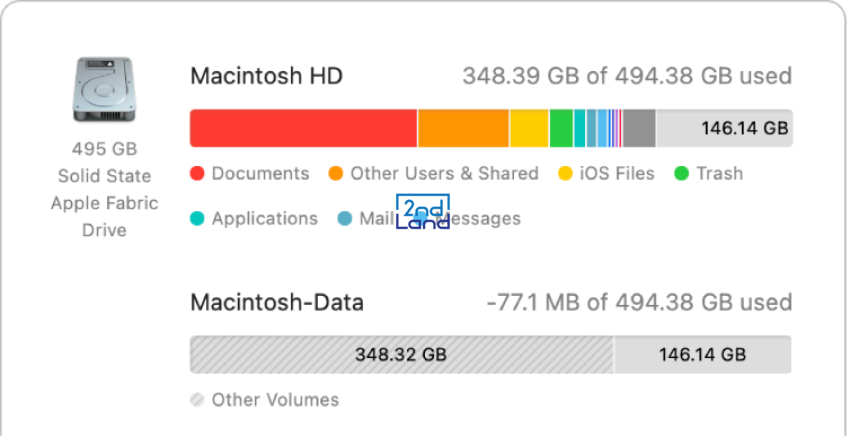Select the orange segment in storage bar
Viewport: 850px width, 436px height.
click(x=463, y=129)
